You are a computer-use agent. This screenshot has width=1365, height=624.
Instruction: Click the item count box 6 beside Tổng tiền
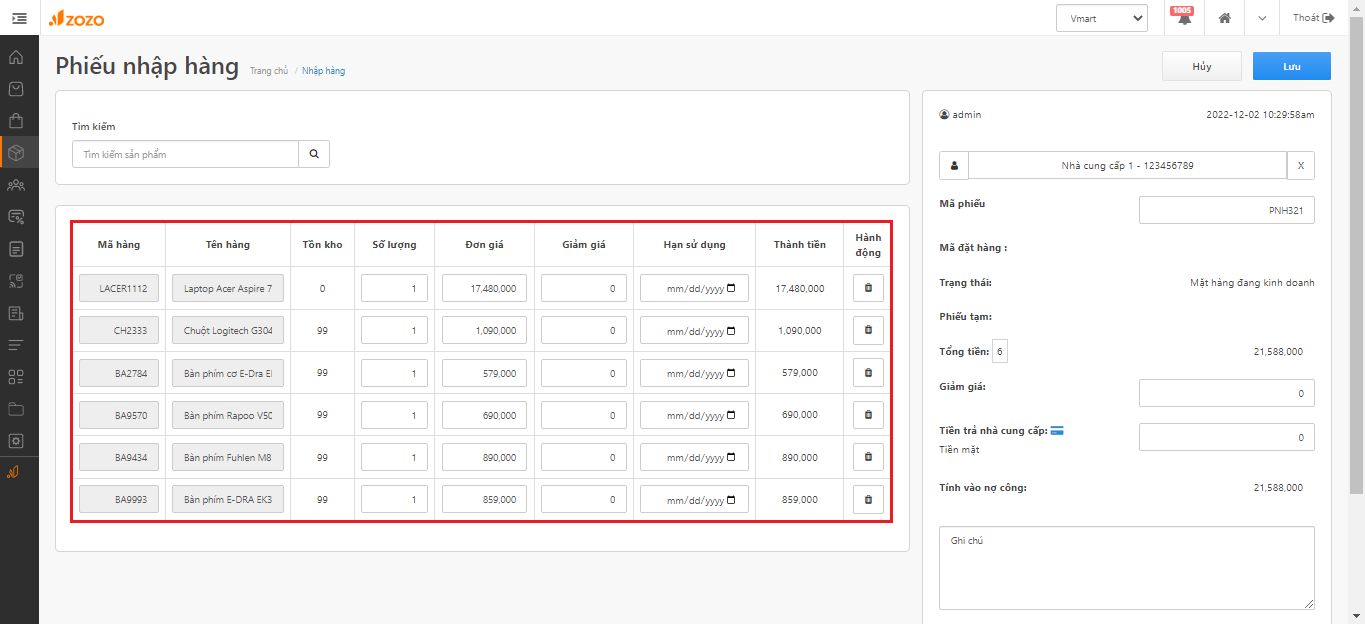pos(1000,351)
